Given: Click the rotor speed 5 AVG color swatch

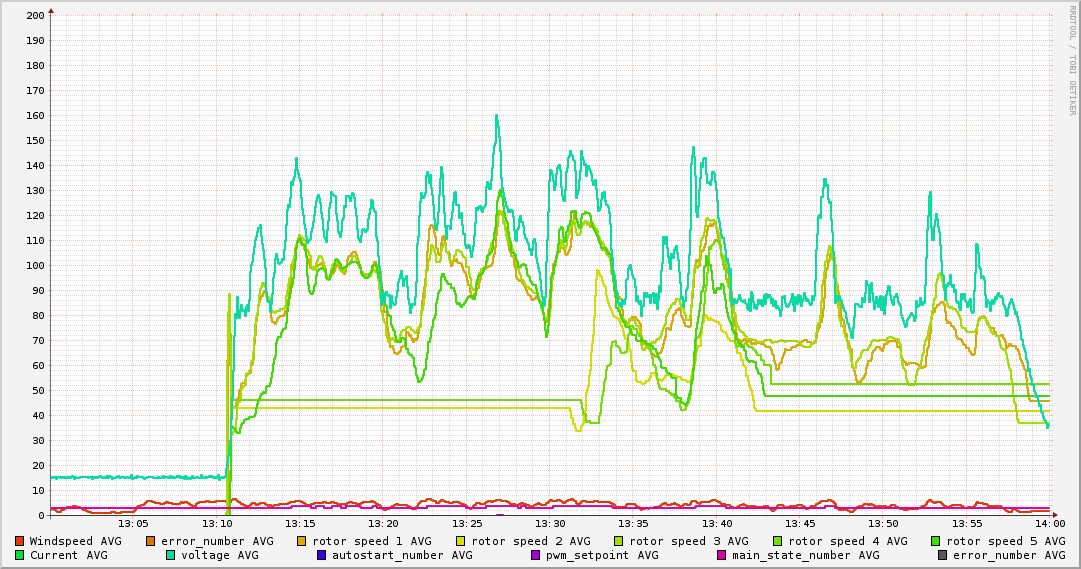Looking at the screenshot, I should click(936, 541).
